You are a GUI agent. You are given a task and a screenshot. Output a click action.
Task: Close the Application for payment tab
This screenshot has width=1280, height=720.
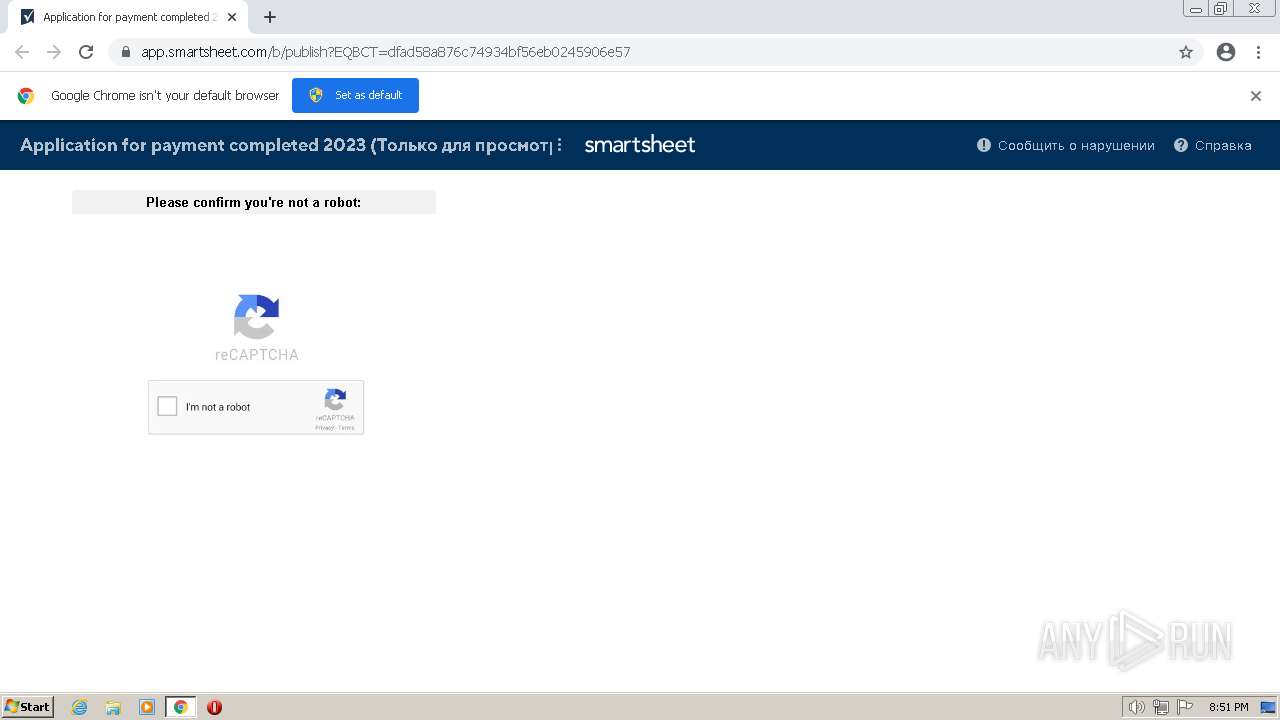tap(232, 17)
